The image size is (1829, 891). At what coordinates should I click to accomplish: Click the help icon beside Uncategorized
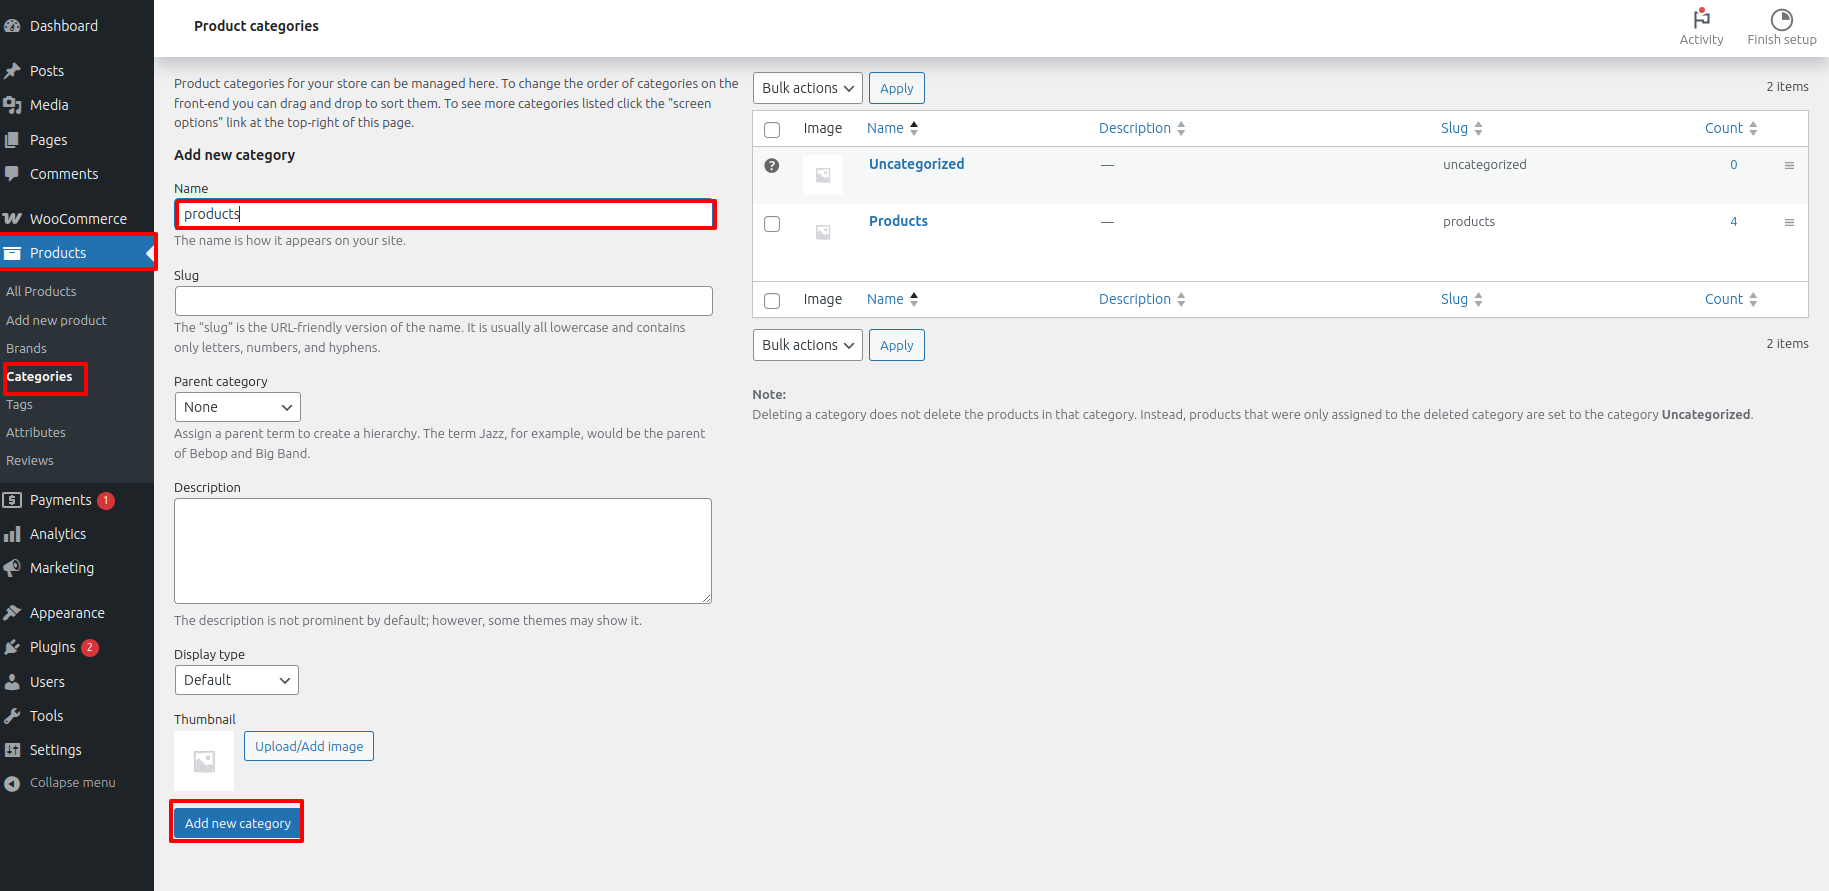point(772,166)
